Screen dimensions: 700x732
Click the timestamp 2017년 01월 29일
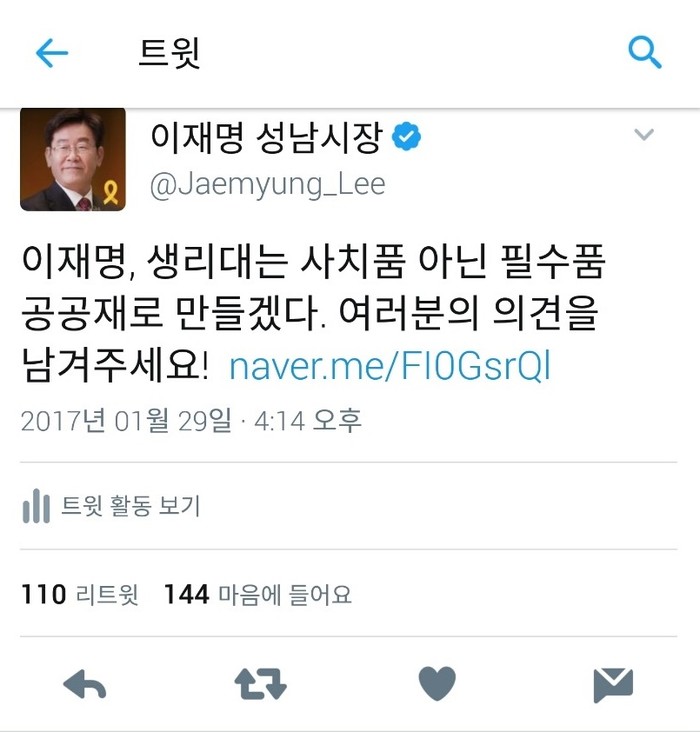coord(126,421)
